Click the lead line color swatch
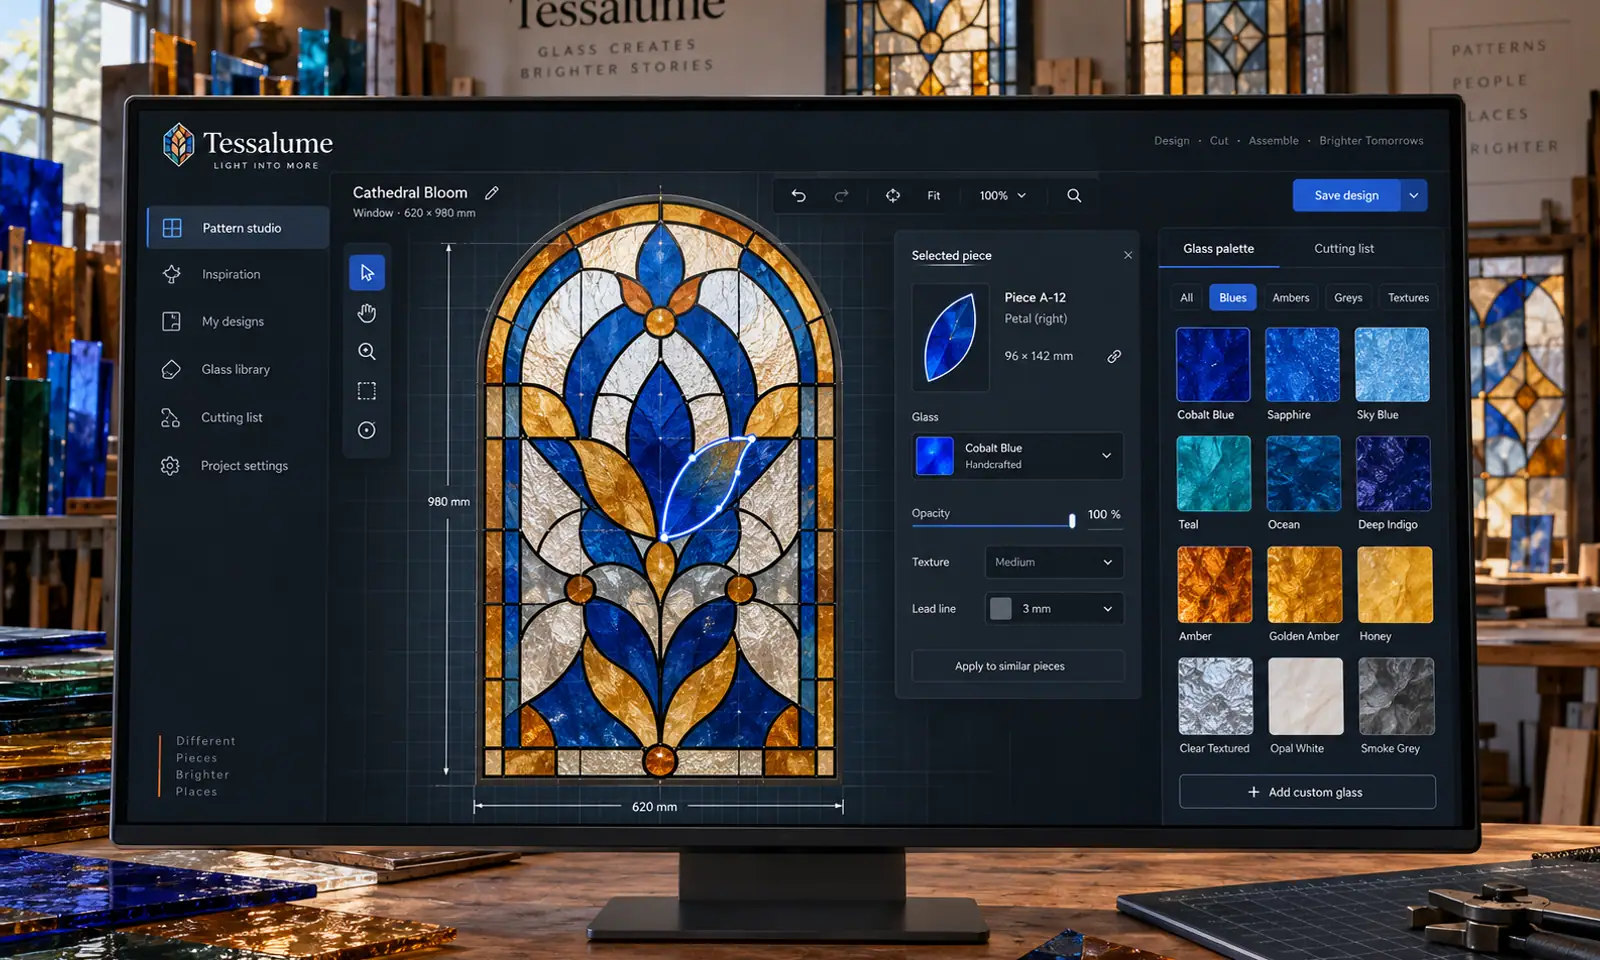1600x960 pixels. pos(1000,609)
